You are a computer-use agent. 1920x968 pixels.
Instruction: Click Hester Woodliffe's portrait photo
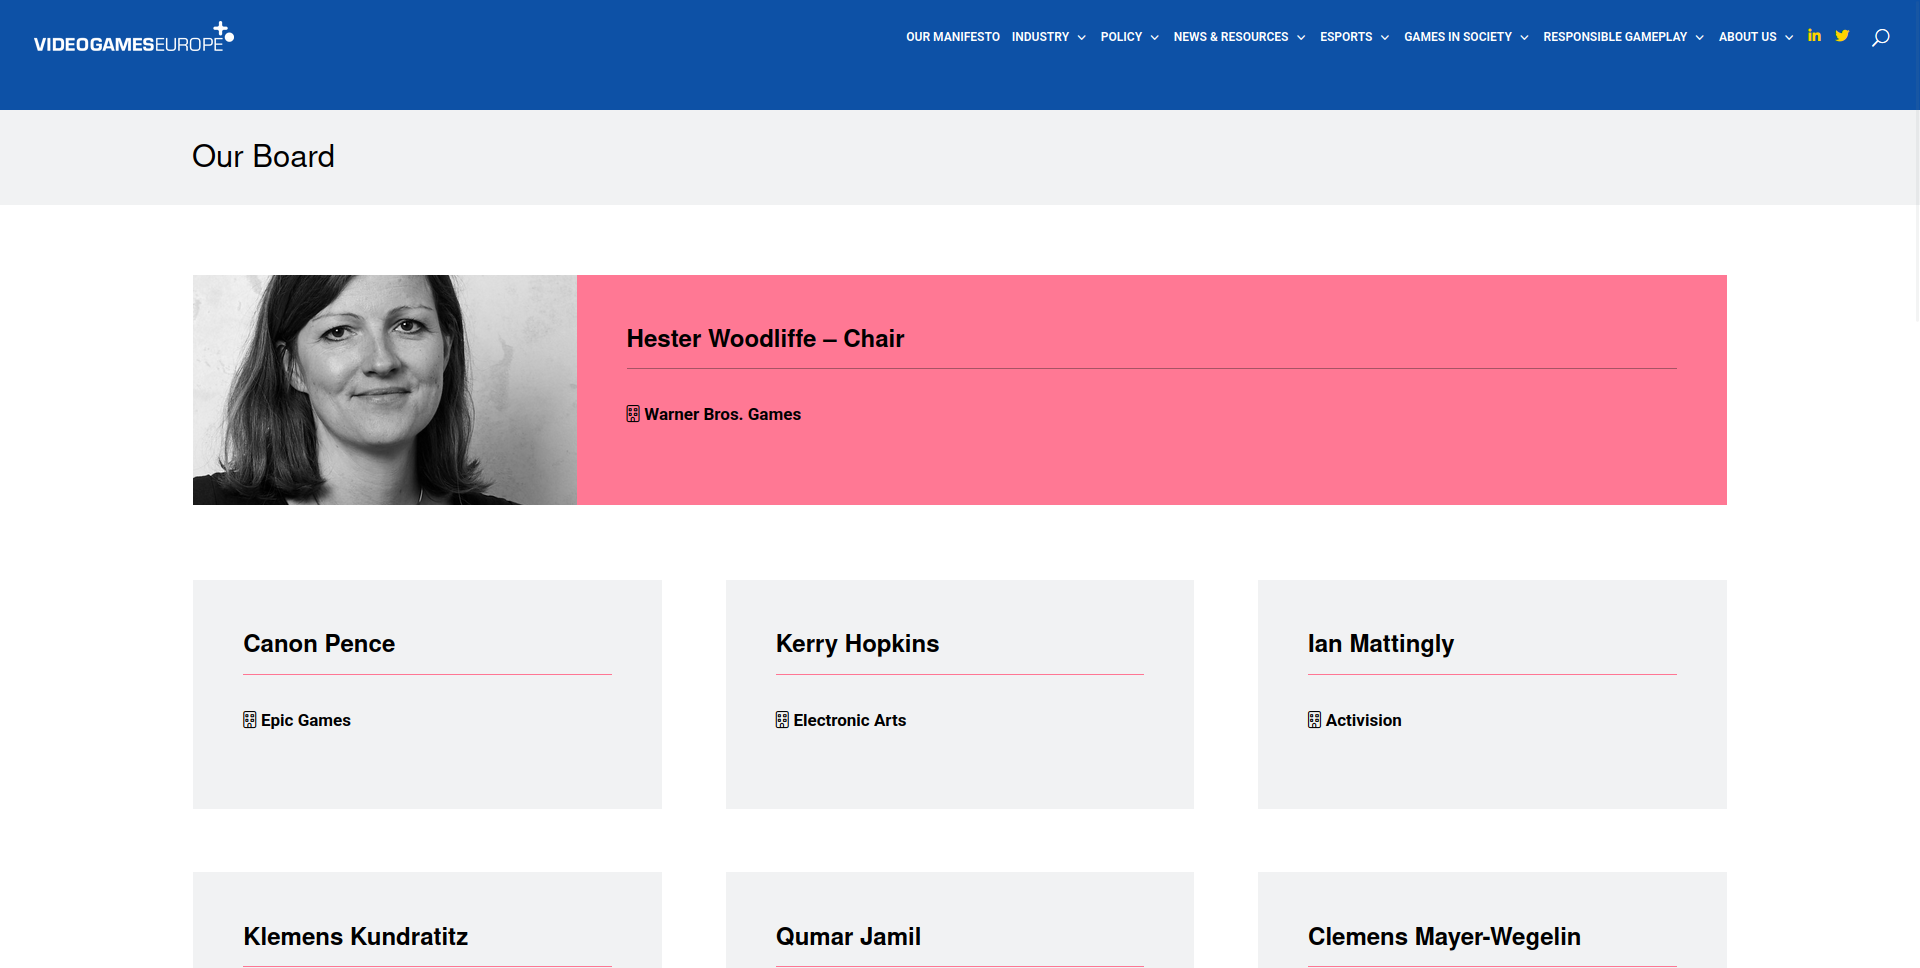[x=385, y=390]
